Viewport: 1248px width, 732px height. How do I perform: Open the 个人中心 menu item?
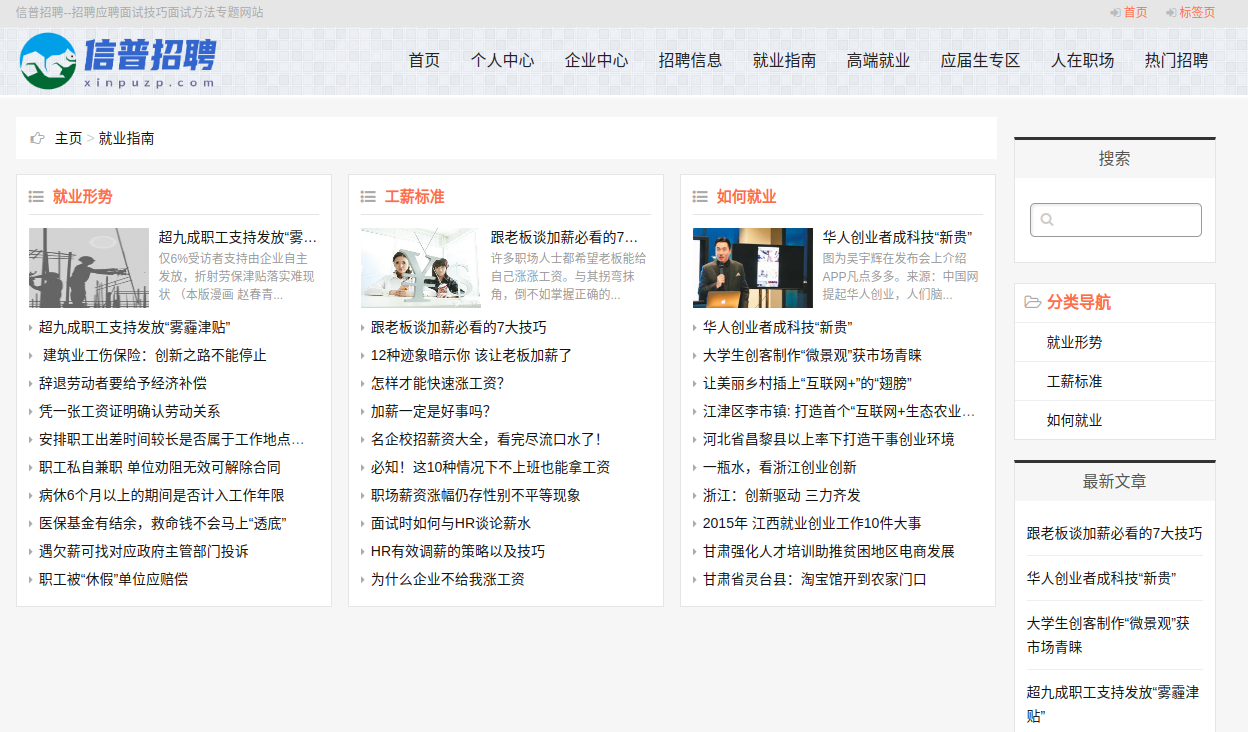502,60
